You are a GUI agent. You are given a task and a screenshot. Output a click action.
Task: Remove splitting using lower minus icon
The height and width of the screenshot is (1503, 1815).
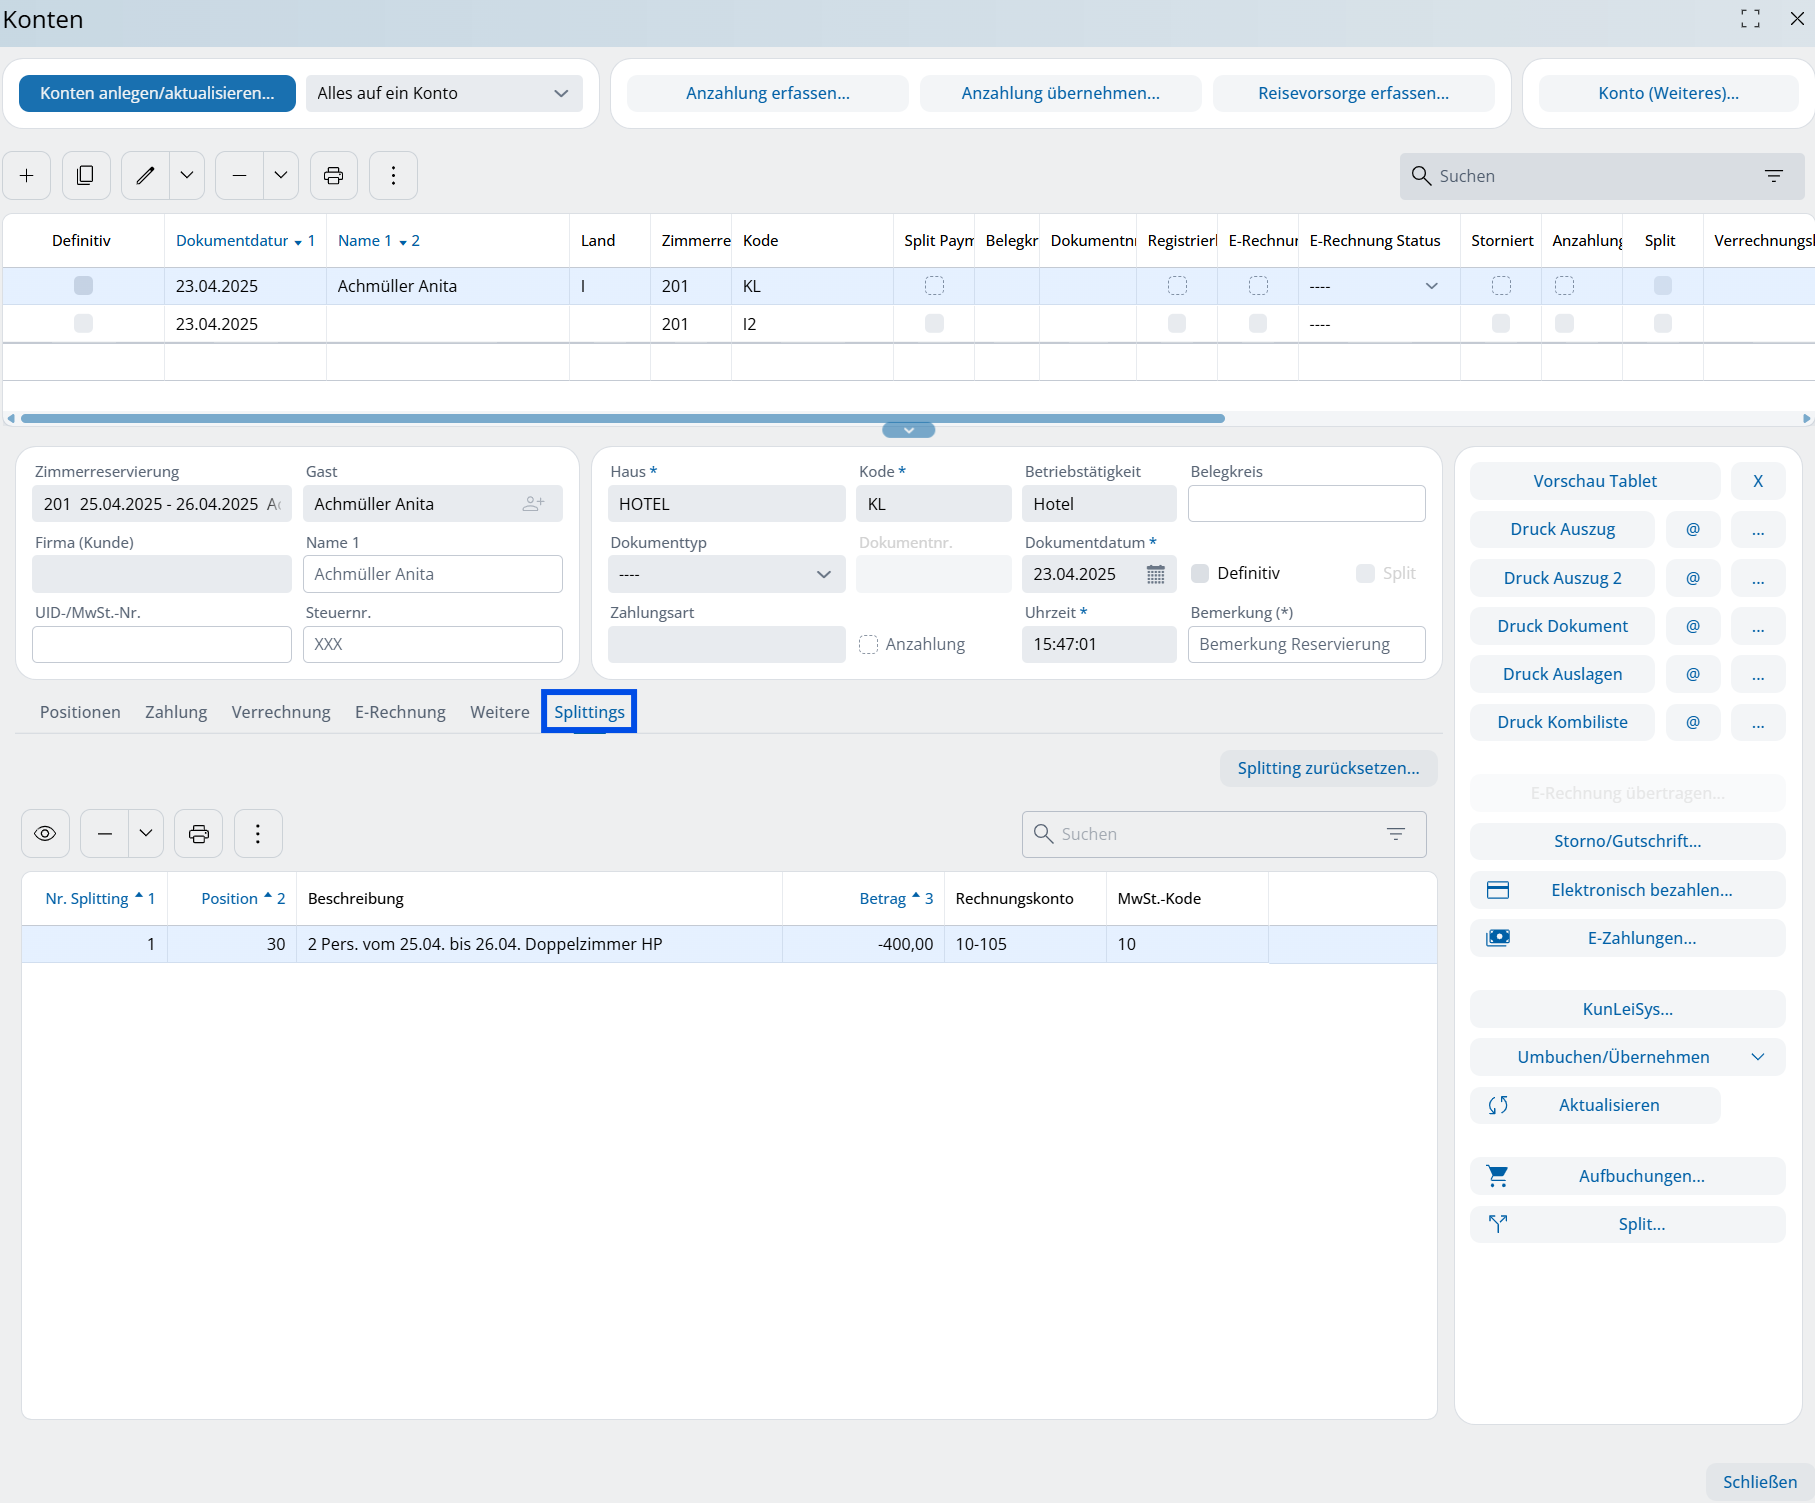click(105, 834)
